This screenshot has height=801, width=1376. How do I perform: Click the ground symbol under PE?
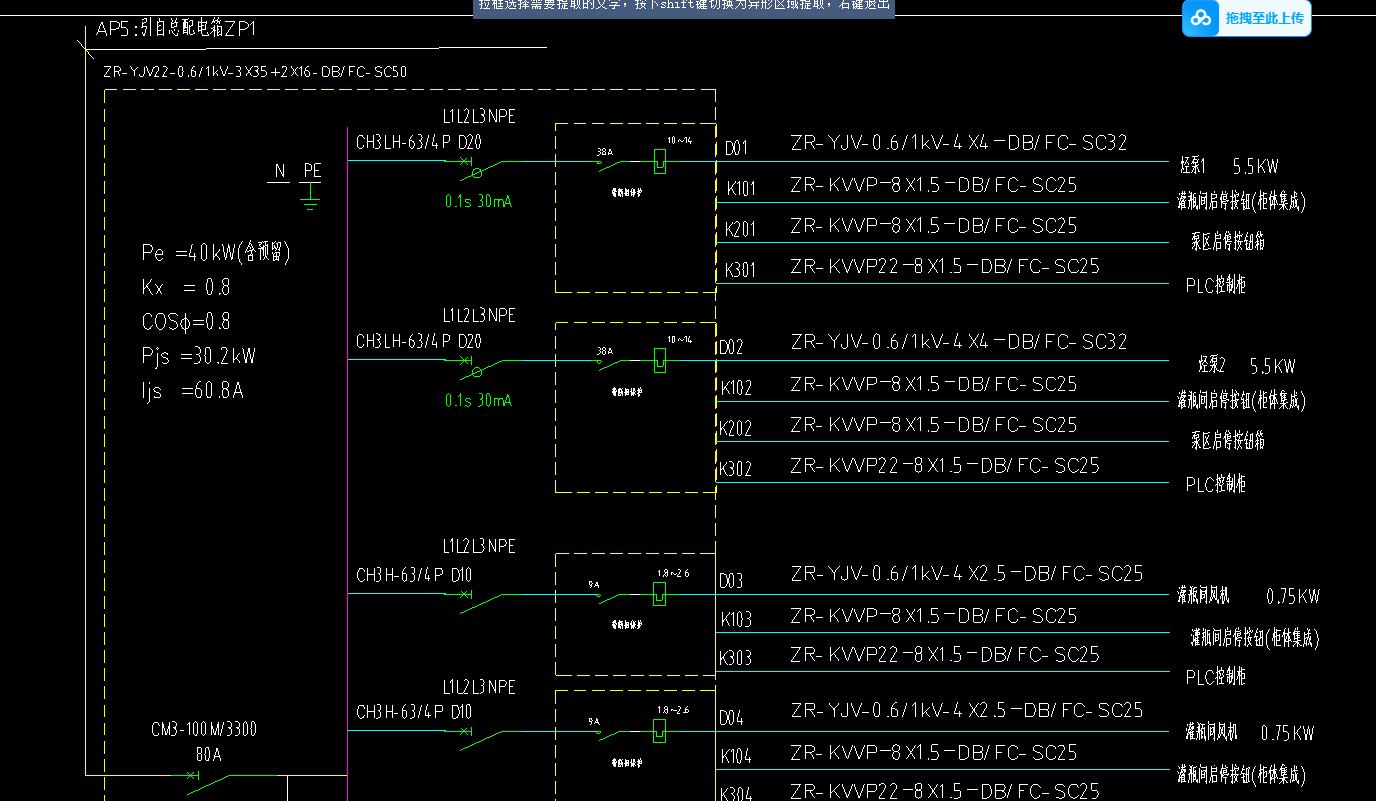coord(311,198)
